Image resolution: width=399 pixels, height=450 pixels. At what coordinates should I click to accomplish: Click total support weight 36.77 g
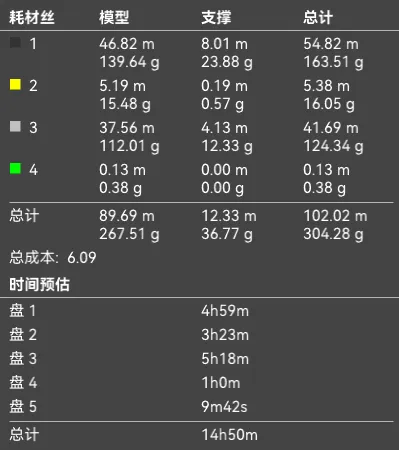pyautogui.click(x=227, y=234)
